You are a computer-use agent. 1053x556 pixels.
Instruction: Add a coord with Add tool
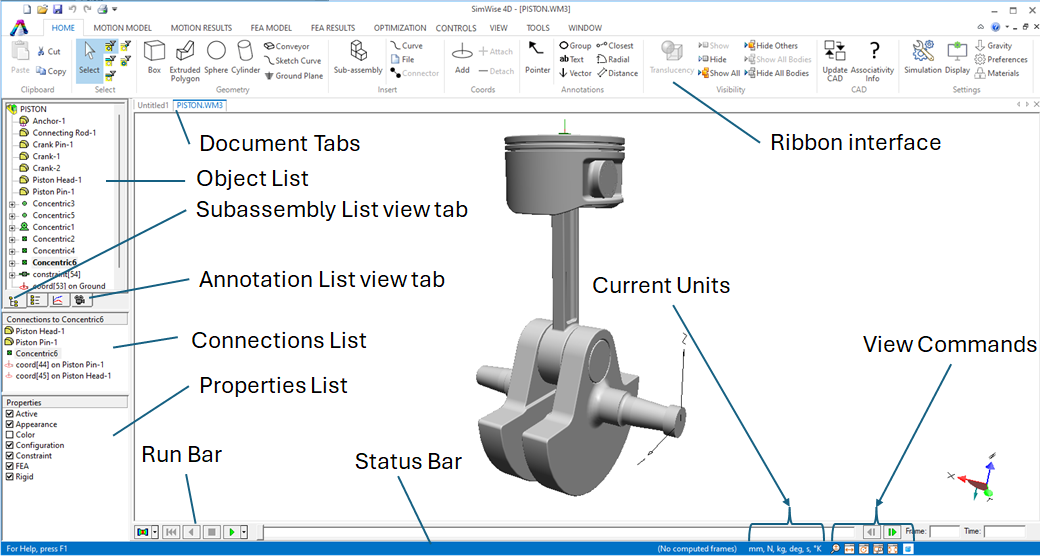tap(462, 58)
